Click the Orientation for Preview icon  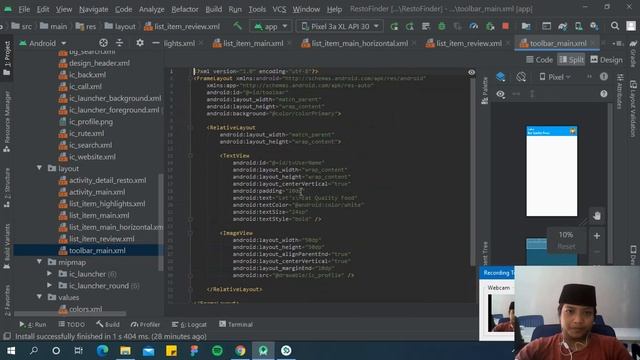(x=521, y=77)
